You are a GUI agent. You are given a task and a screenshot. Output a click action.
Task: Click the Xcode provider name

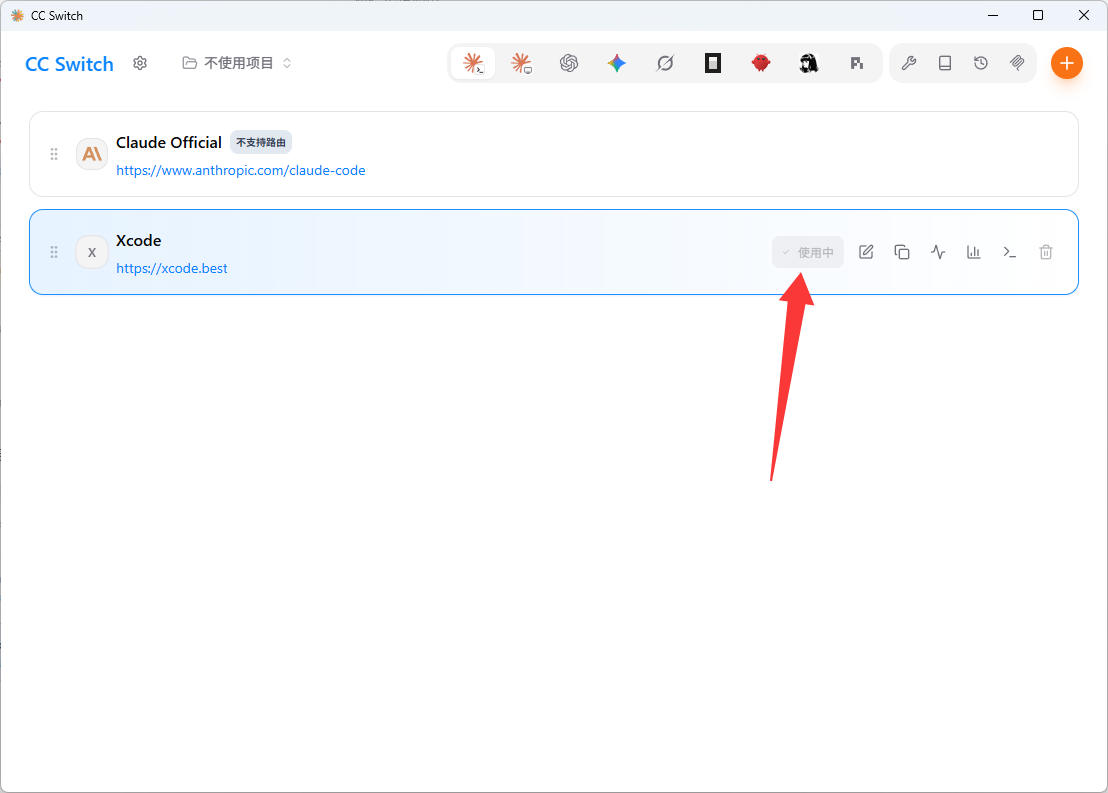click(138, 240)
